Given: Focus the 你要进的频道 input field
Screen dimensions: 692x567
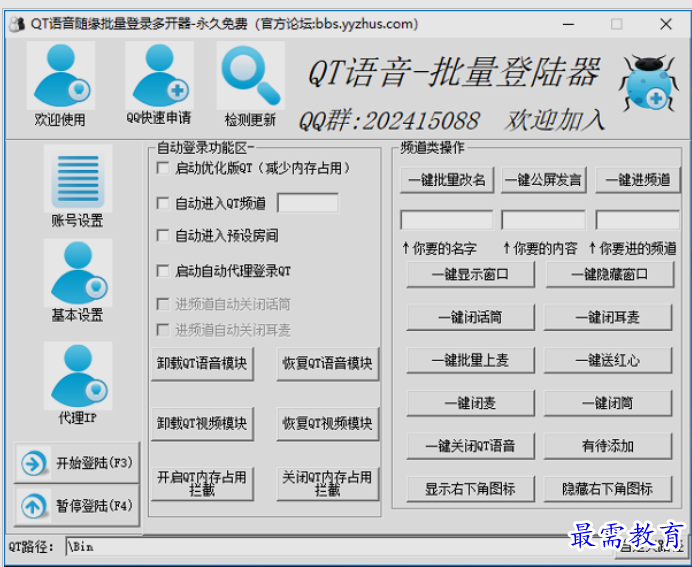Looking at the screenshot, I should tap(638, 220).
